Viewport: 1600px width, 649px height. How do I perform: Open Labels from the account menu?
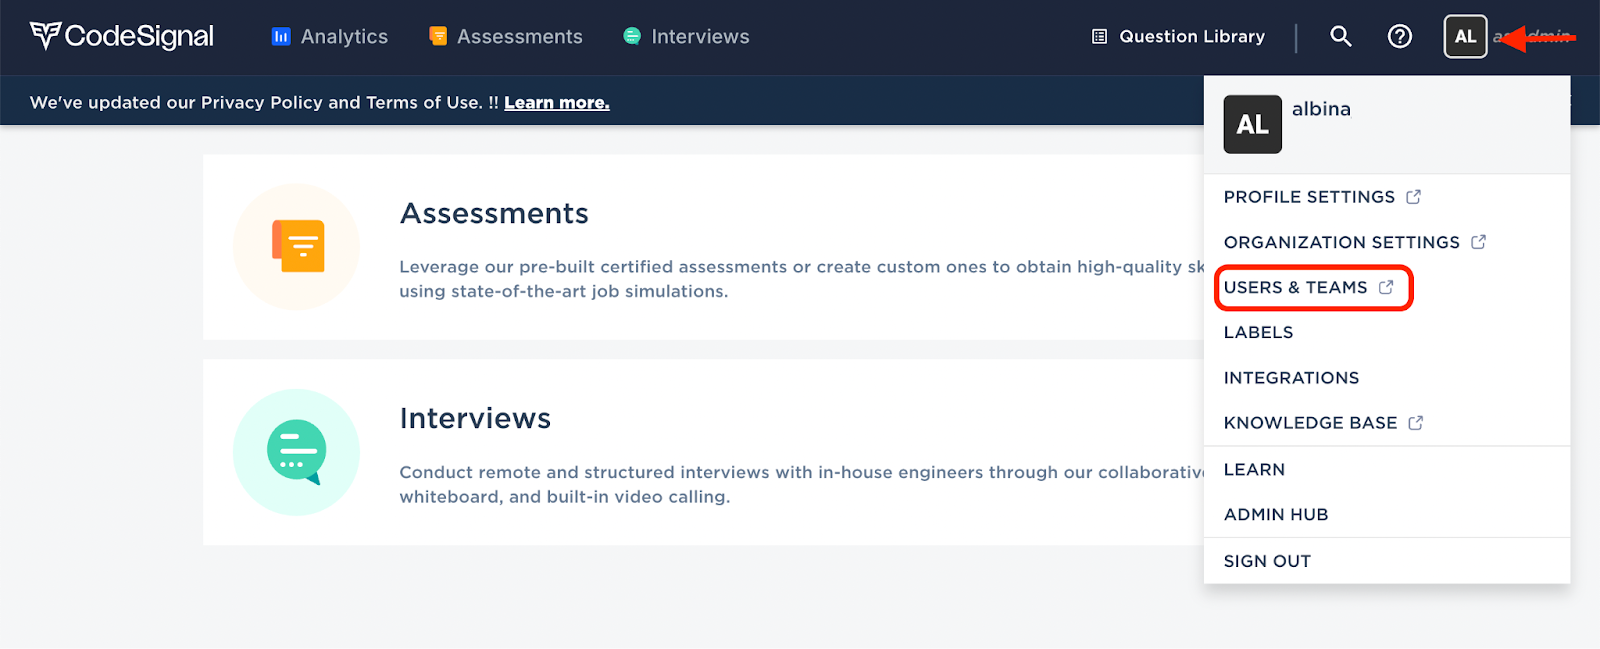[1258, 332]
